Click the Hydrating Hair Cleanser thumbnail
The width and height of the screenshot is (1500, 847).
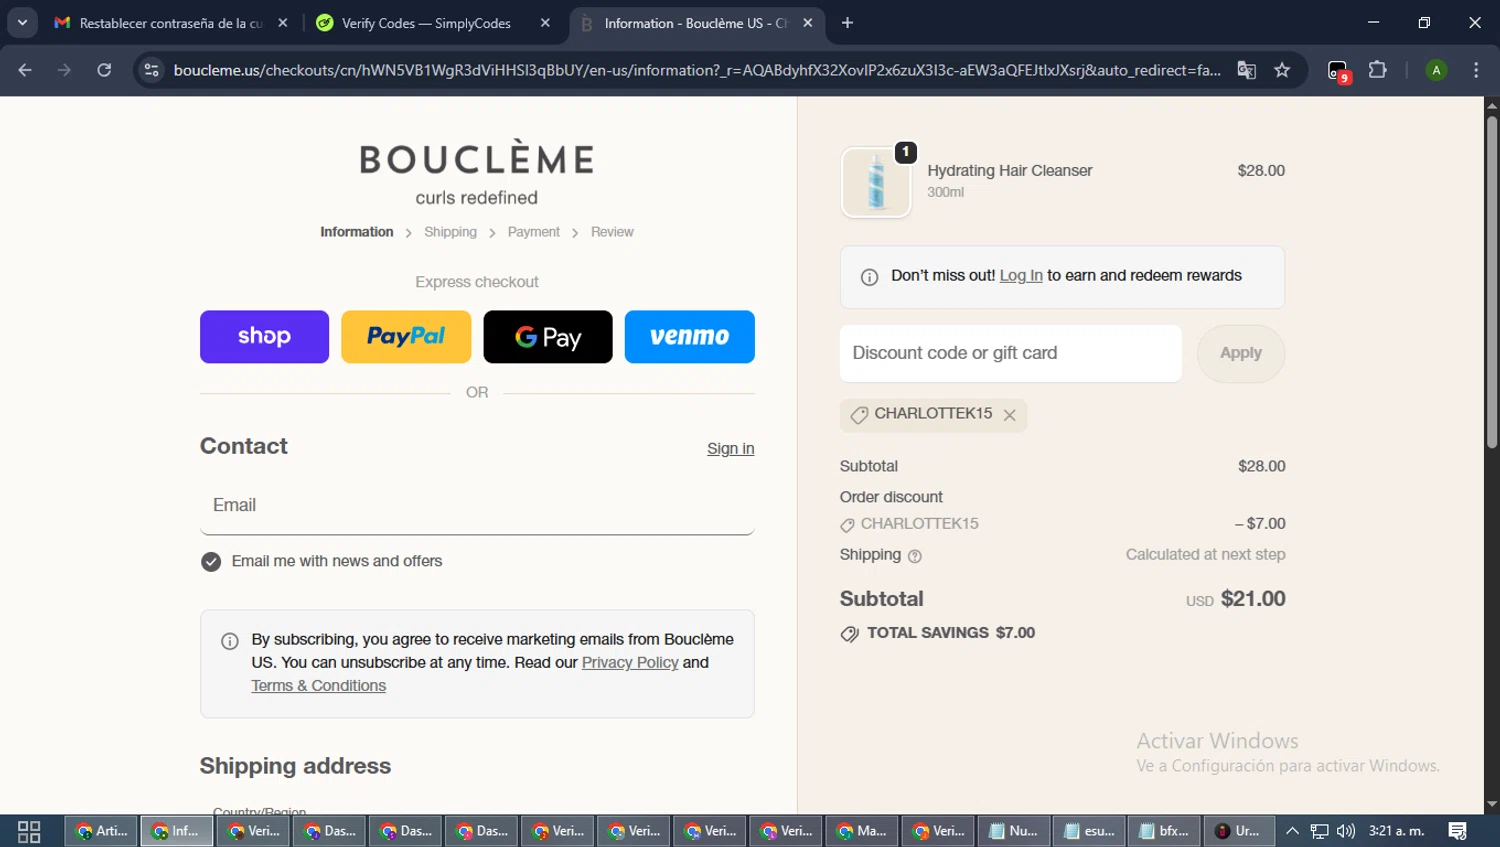876,182
